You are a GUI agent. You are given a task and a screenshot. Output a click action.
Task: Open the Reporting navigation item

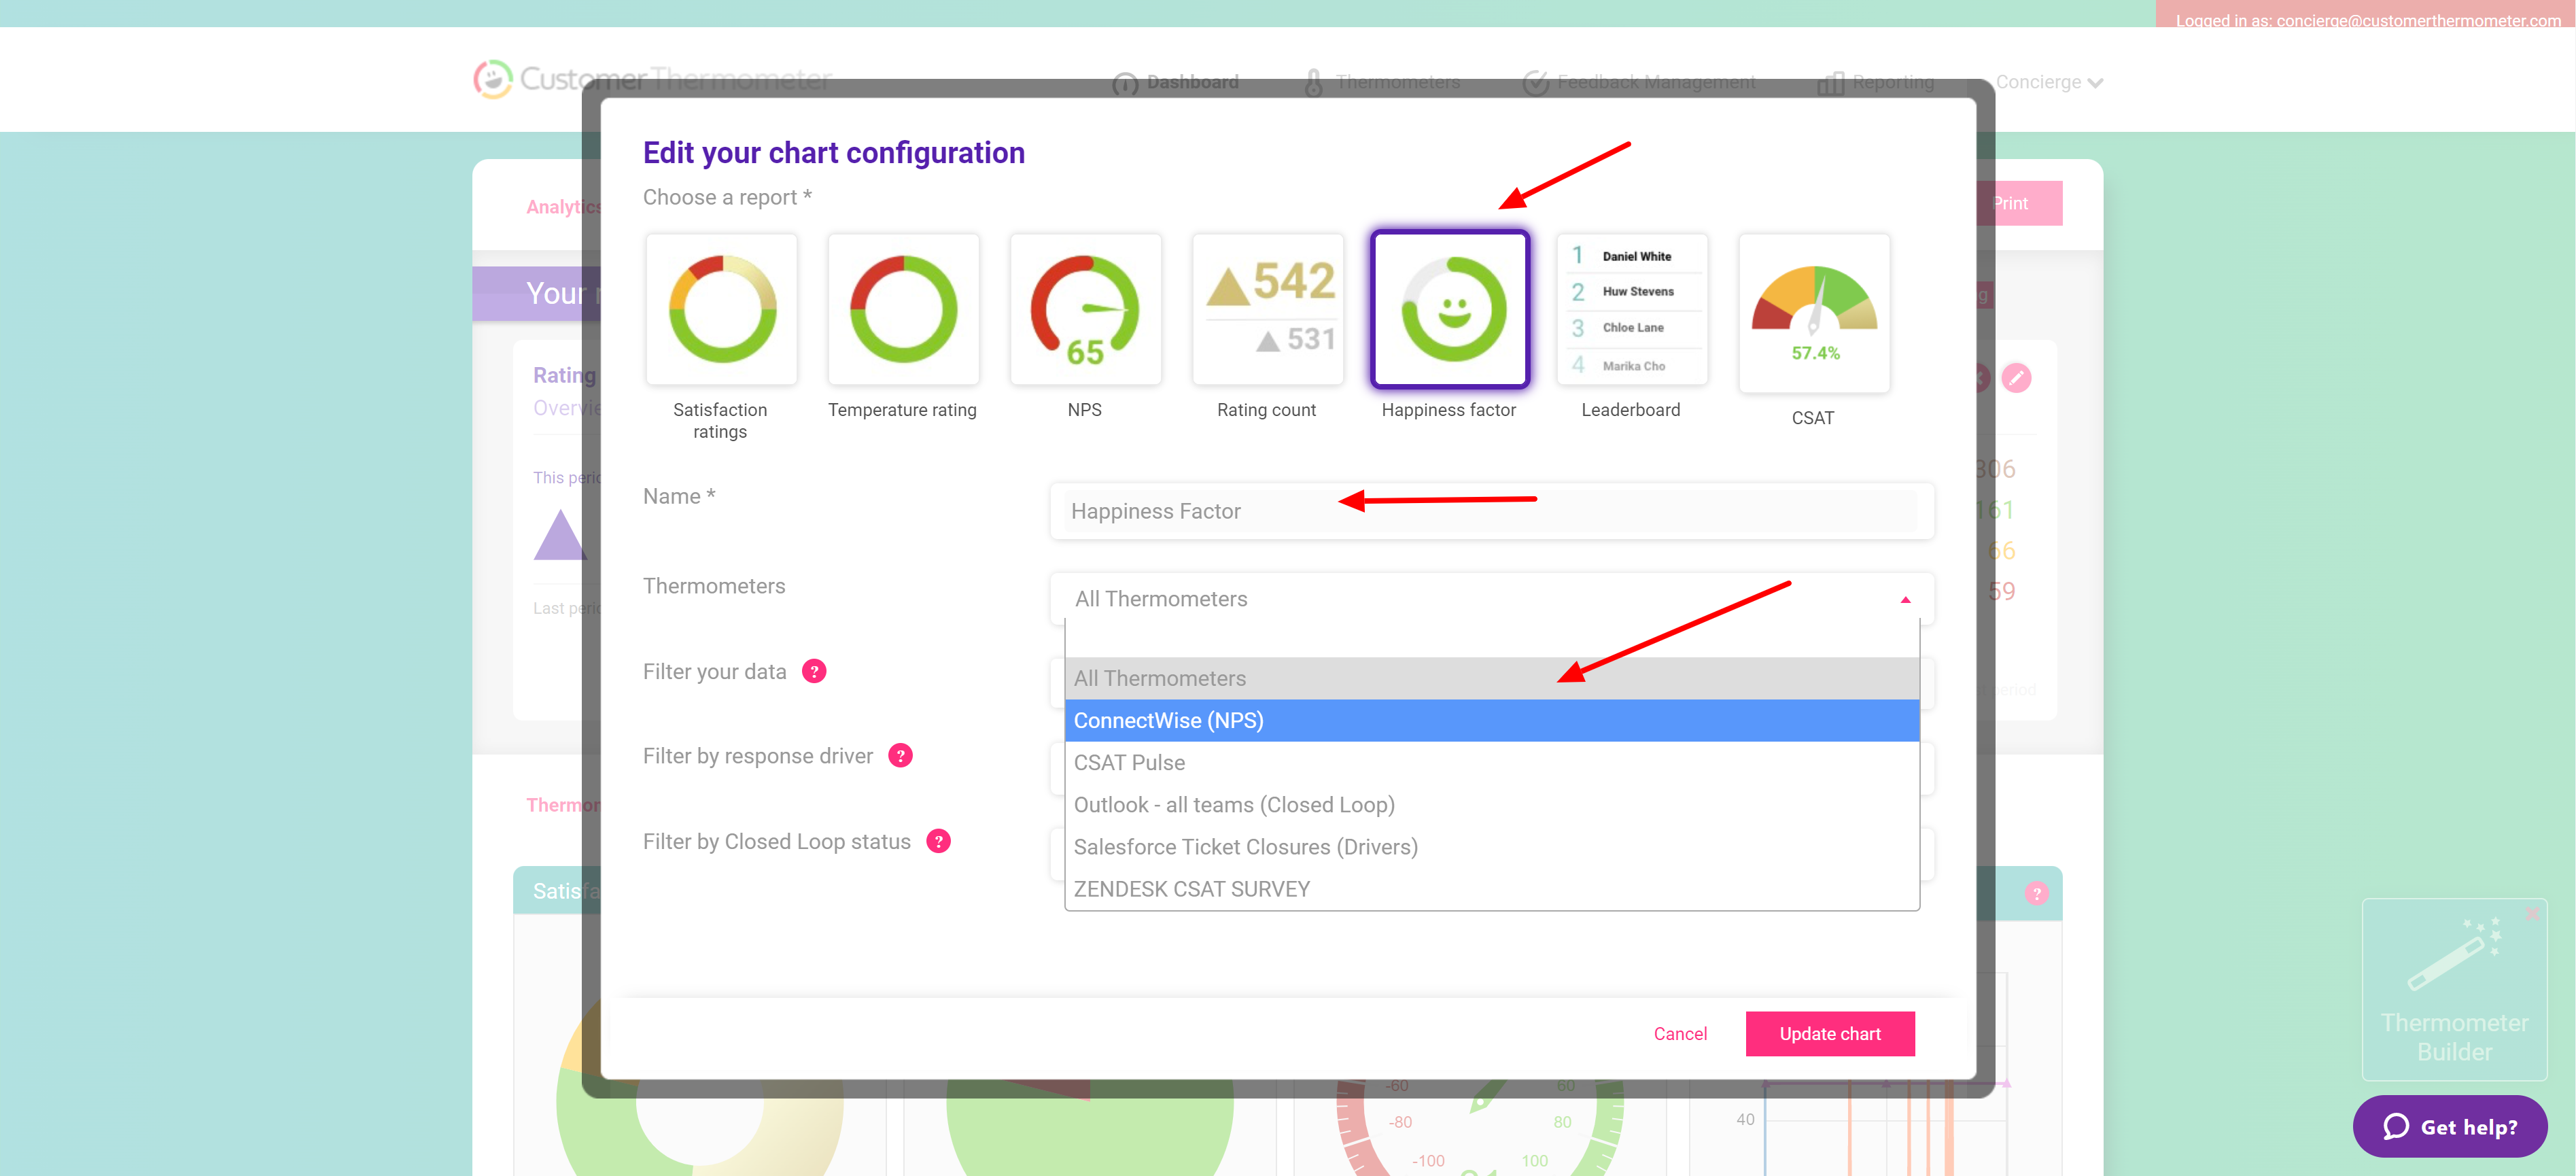1876,82
